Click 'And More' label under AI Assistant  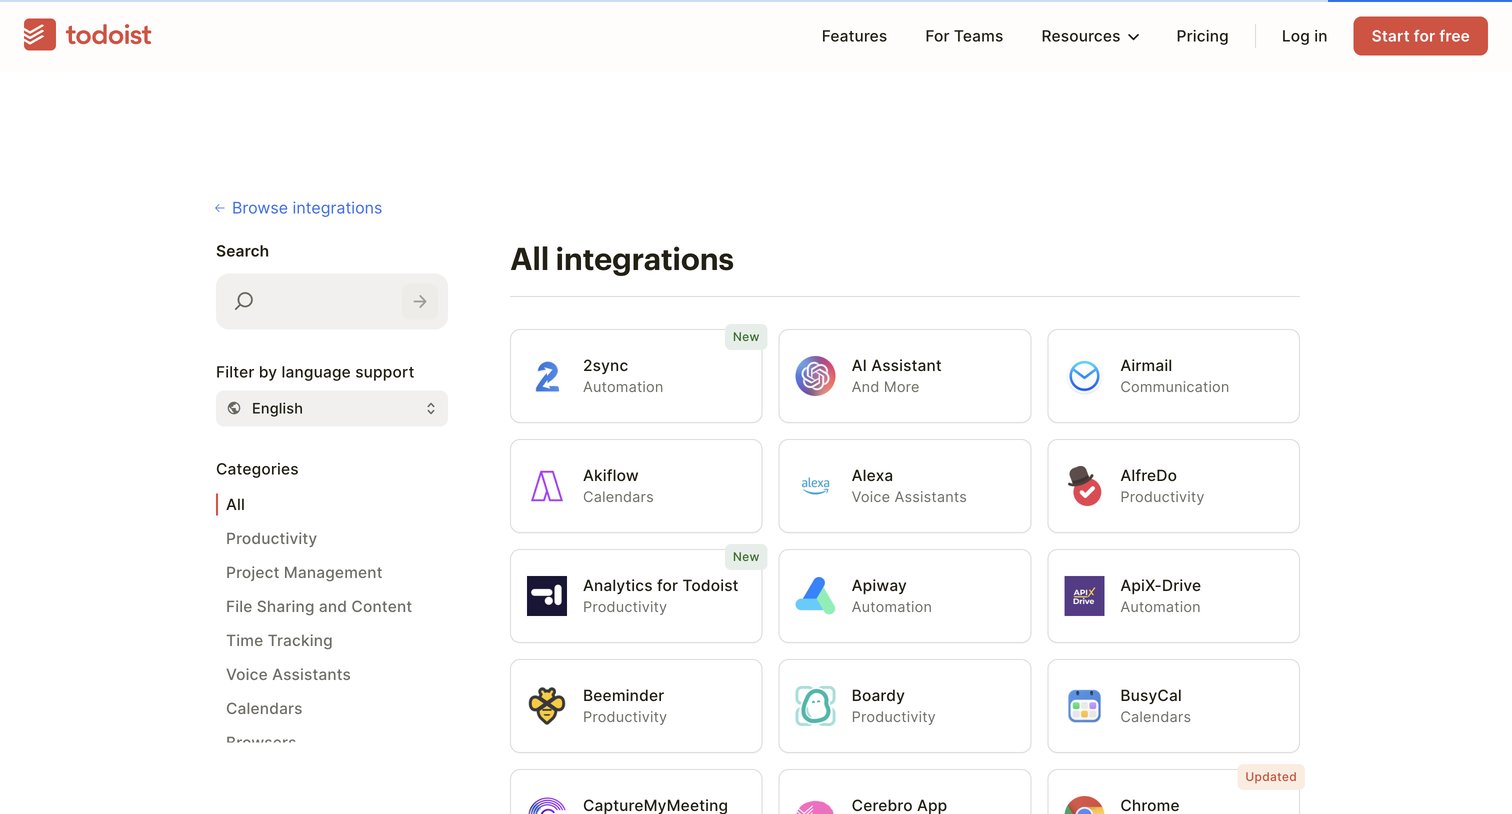[885, 387]
